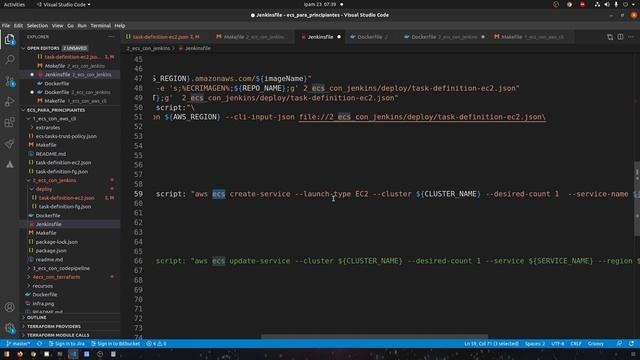Open the network icon in top bar

[597, 4]
